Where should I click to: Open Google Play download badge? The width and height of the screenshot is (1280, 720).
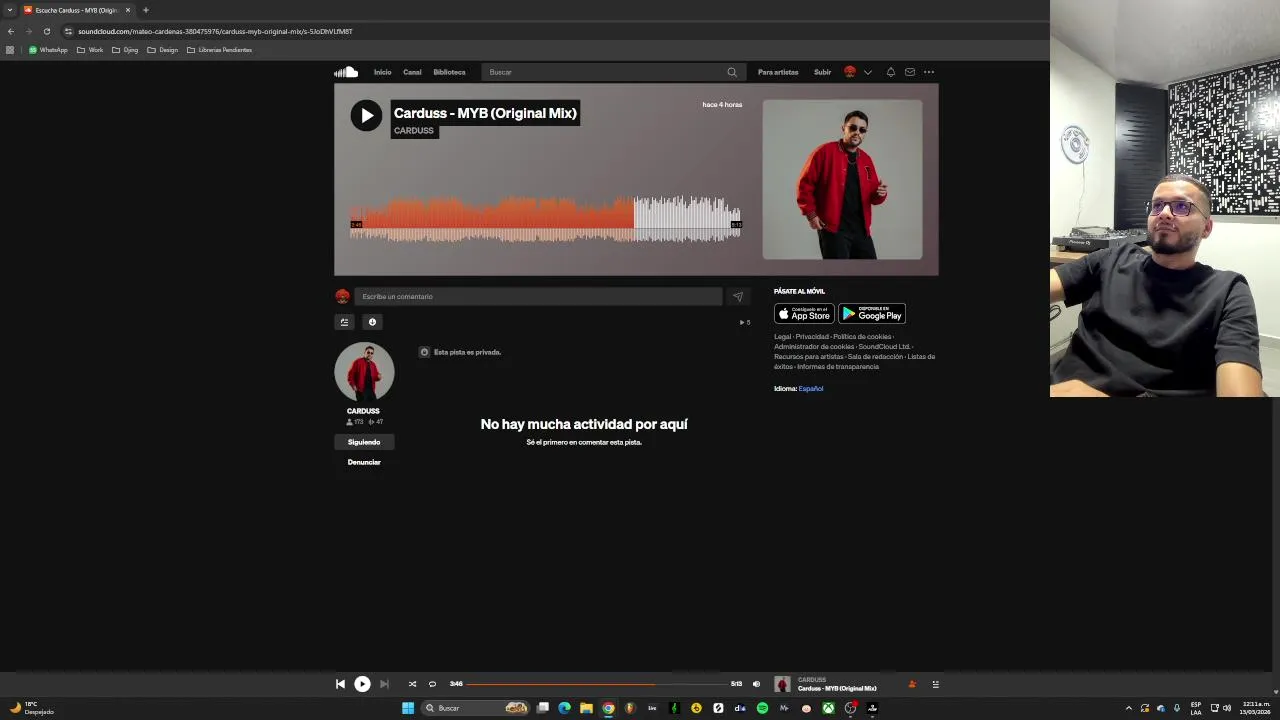point(872,313)
